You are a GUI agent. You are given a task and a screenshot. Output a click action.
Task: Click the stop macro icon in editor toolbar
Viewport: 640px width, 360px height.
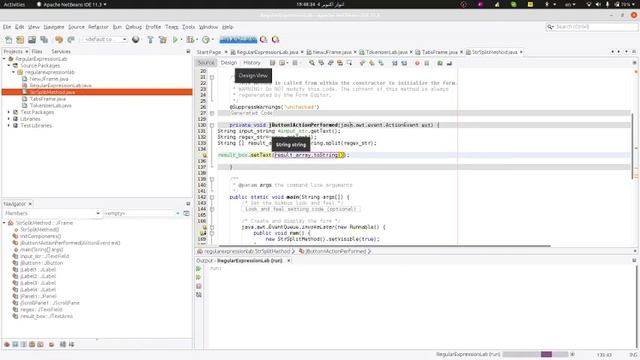point(427,63)
